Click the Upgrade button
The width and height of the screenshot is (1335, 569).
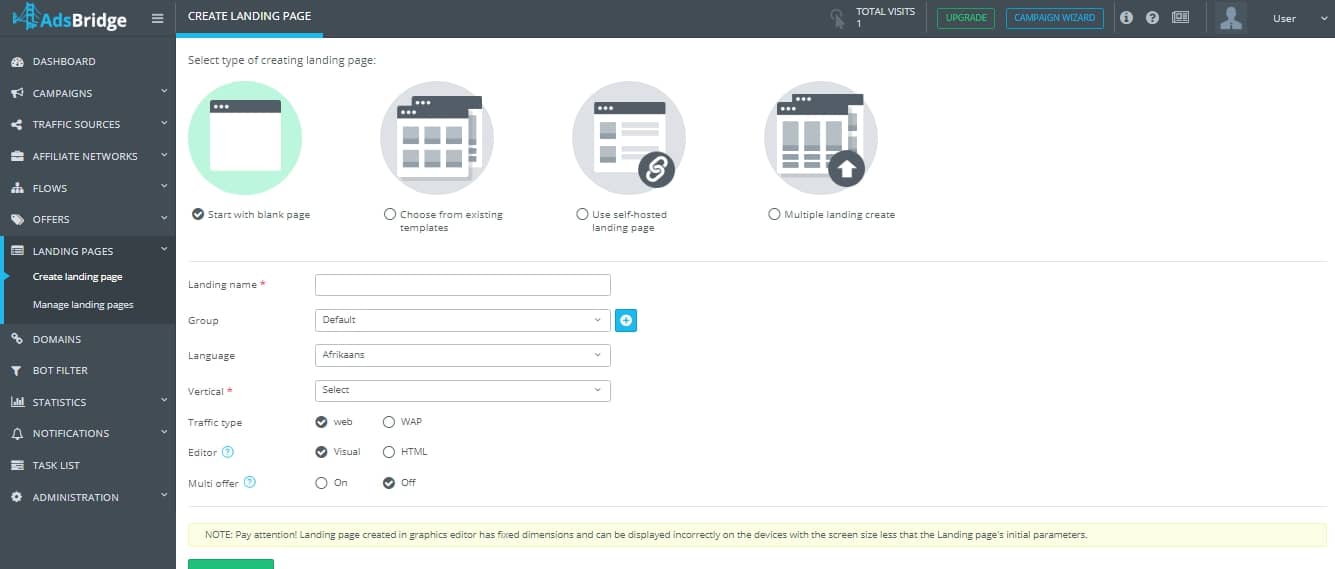pyautogui.click(x=966, y=18)
